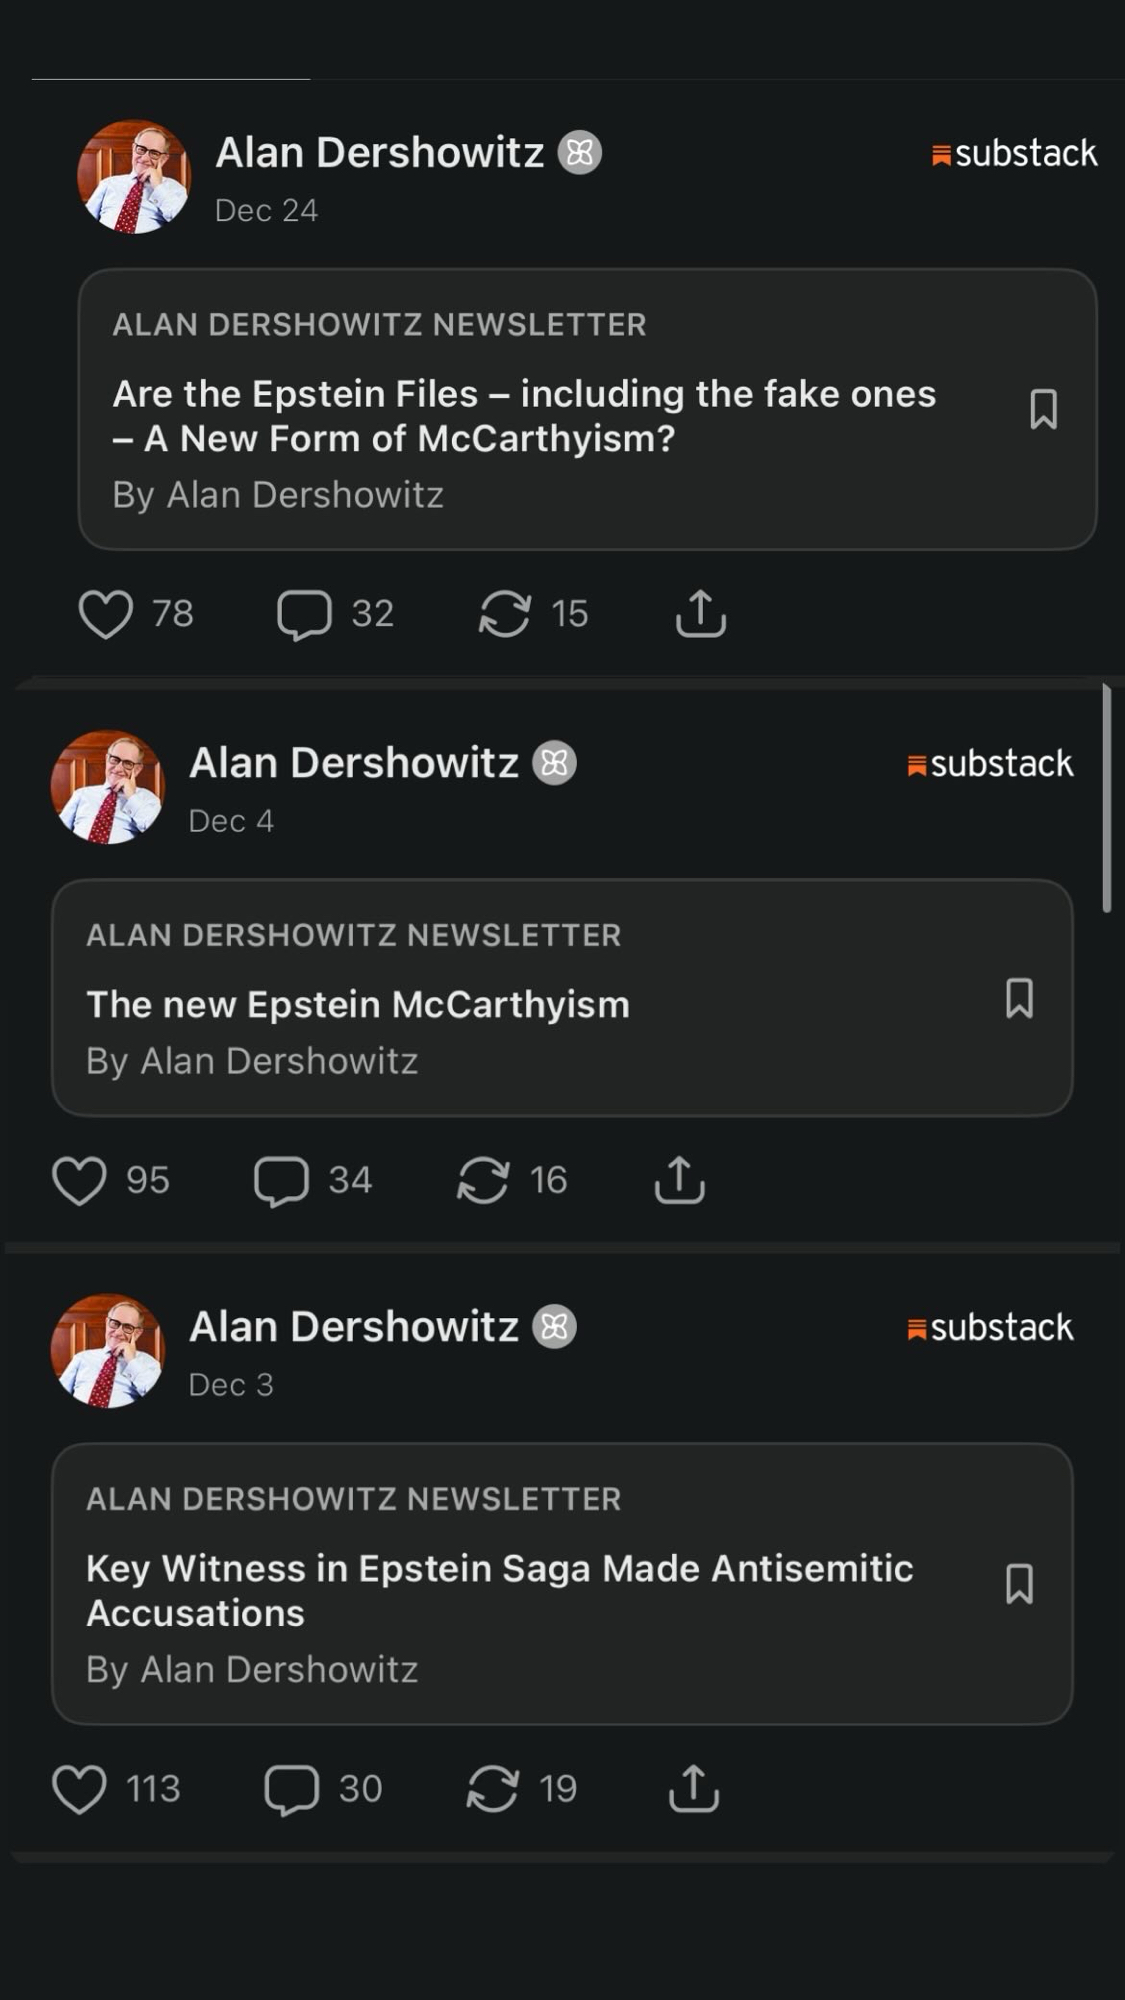The height and width of the screenshot is (2000, 1125).
Task: Restack the Dec 24 Epstein Files post
Action: pos(504,613)
